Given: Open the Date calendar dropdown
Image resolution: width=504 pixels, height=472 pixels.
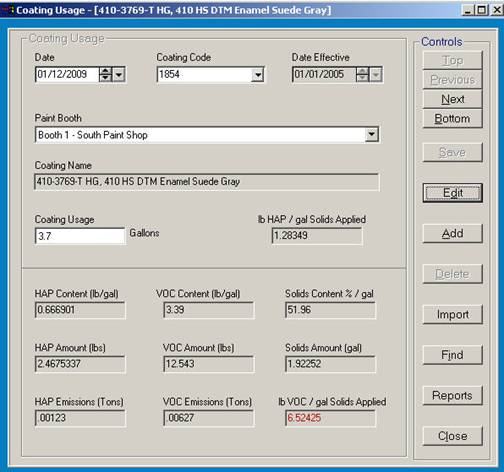Looking at the screenshot, I should 119,74.
